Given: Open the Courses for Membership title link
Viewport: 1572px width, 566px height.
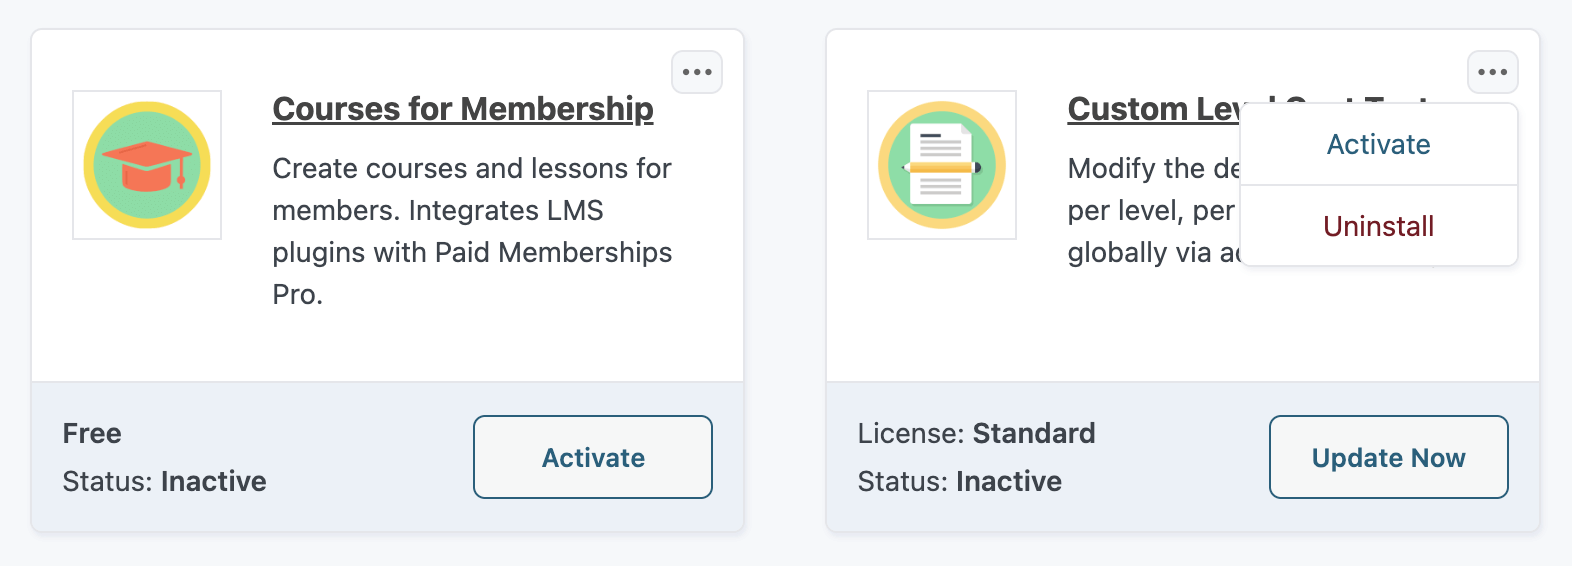Looking at the screenshot, I should pyautogui.click(x=463, y=109).
